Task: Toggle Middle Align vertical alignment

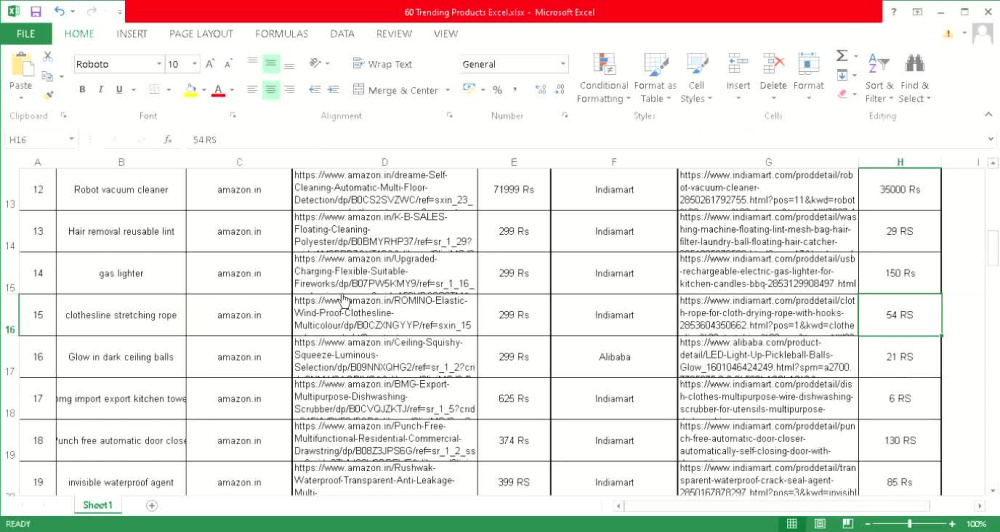Action: pos(270,64)
